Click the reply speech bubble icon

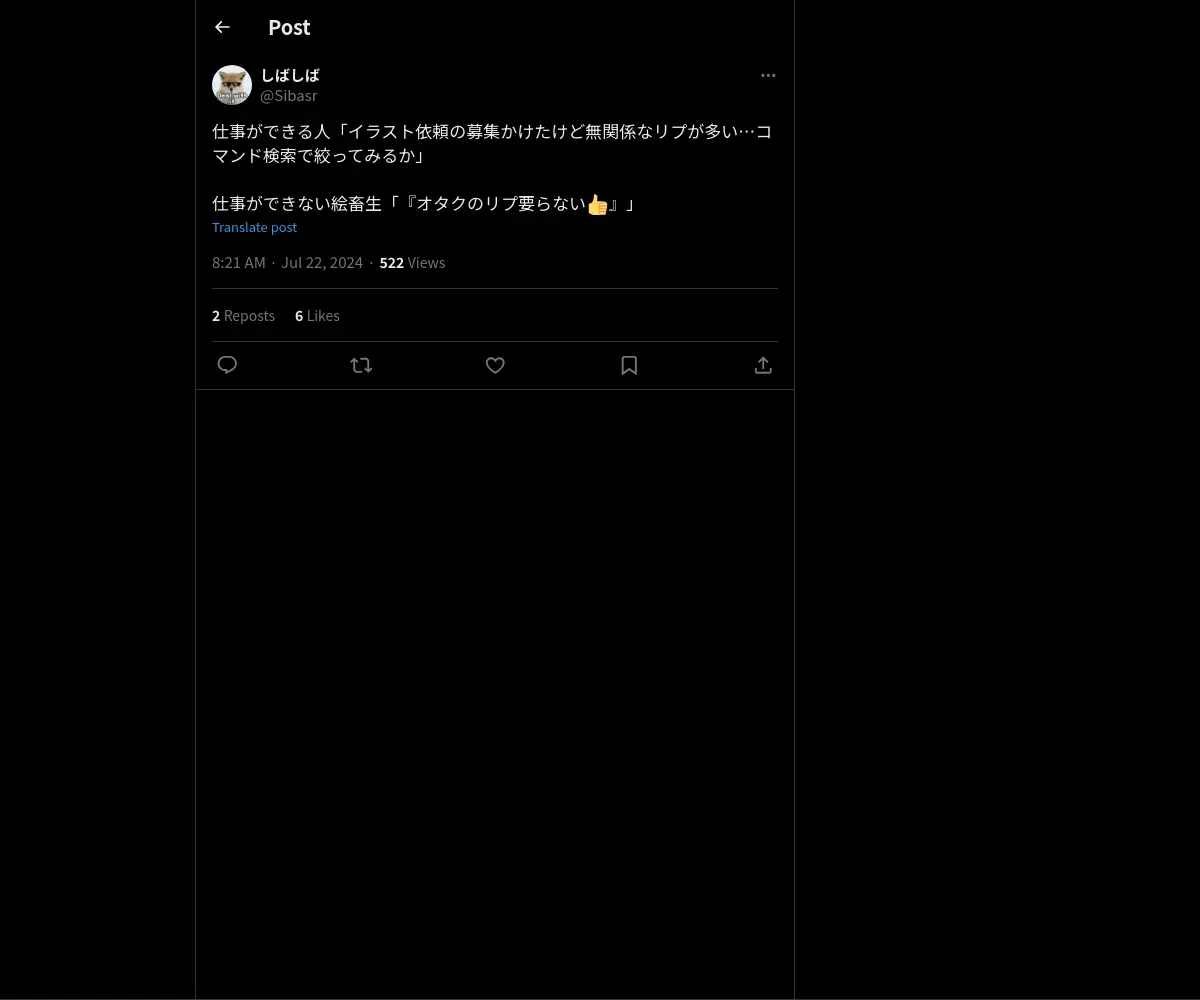(x=227, y=365)
